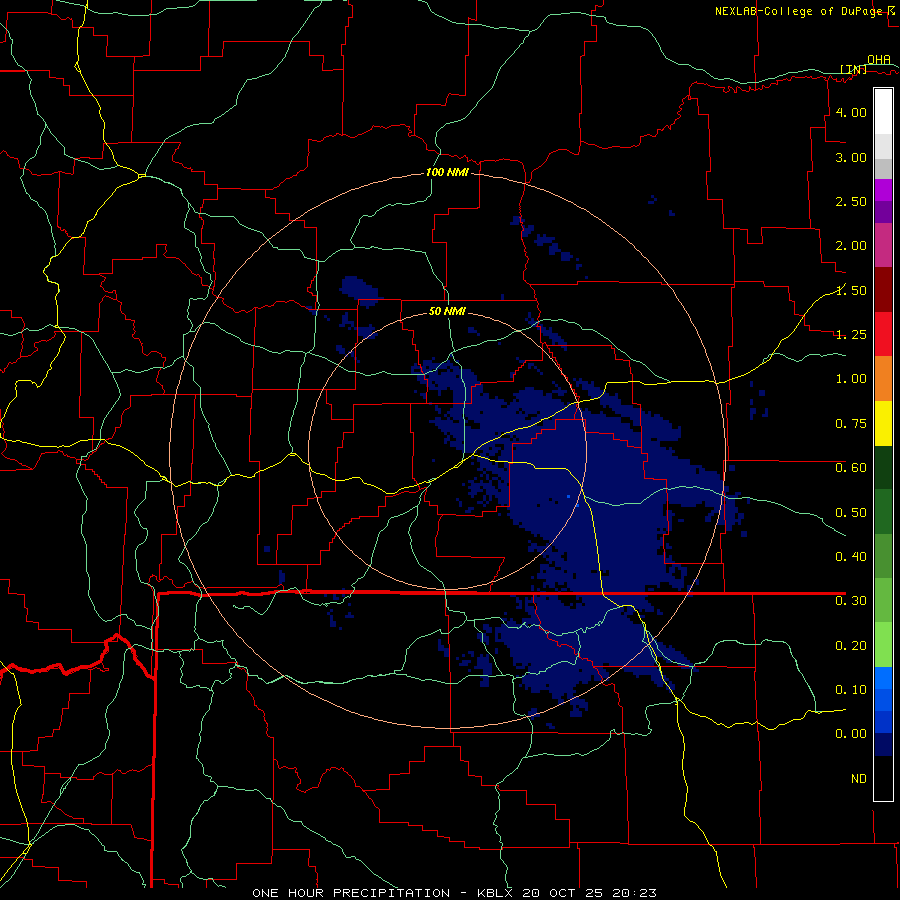Click the ND legend label

click(x=859, y=779)
